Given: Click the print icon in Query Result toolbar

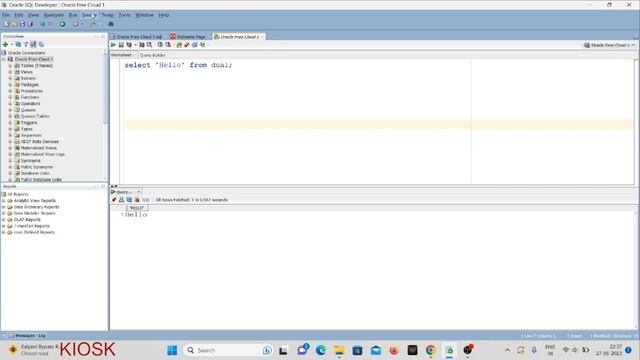Looking at the screenshot, I should pyautogui.click(x=121, y=200).
